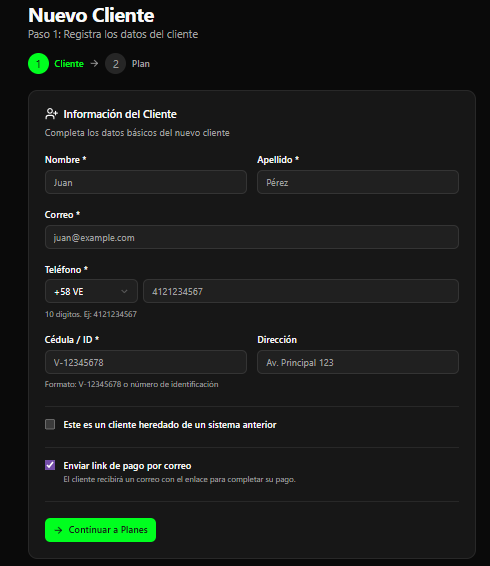Image resolution: width=490 pixels, height=566 pixels.
Task: Click the Cédula / ID field
Action: point(146,362)
